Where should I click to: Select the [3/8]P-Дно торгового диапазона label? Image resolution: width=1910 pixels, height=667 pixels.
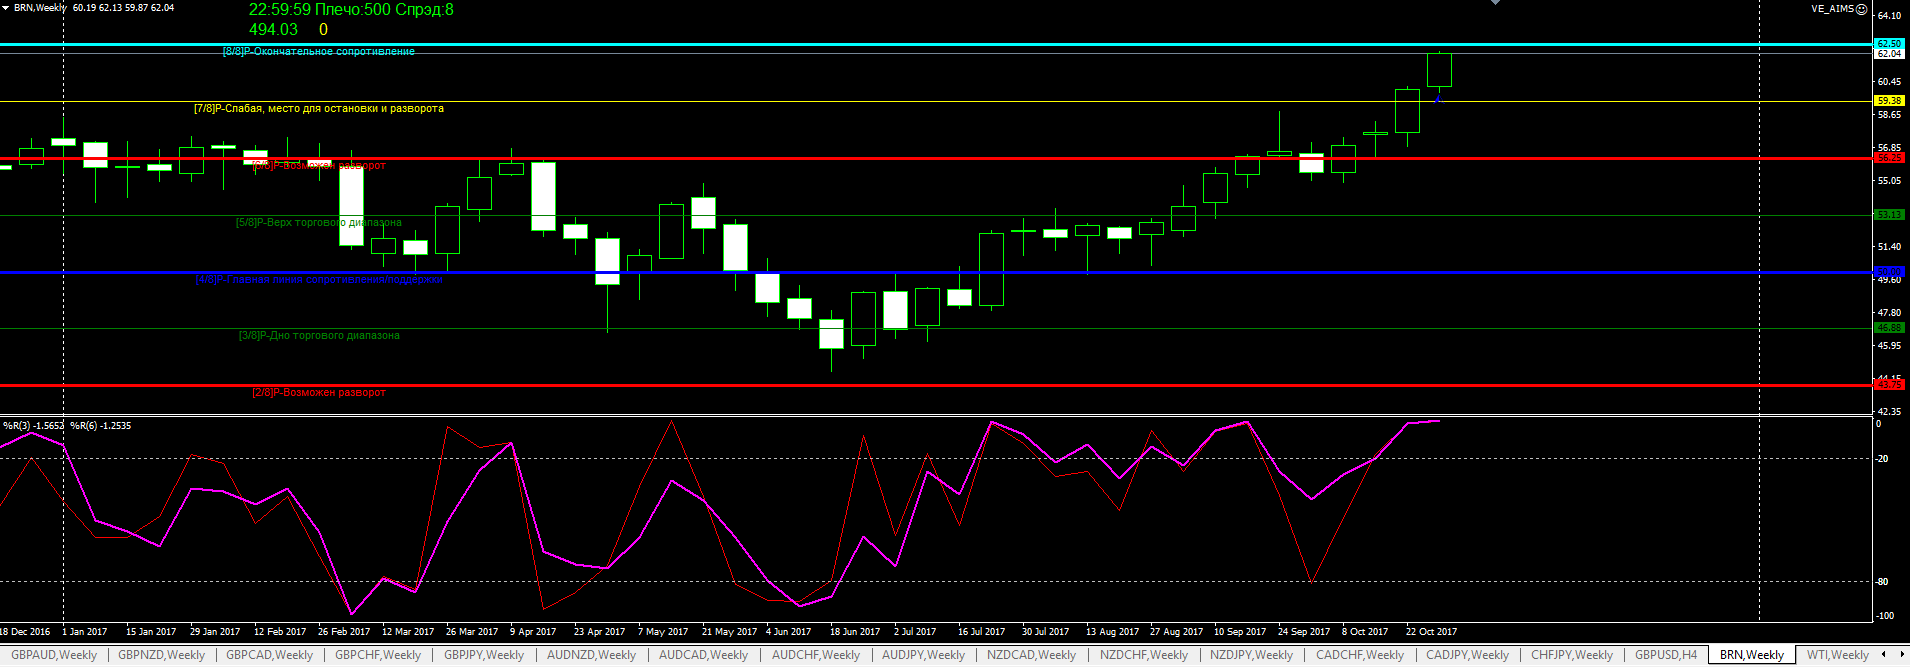click(319, 335)
